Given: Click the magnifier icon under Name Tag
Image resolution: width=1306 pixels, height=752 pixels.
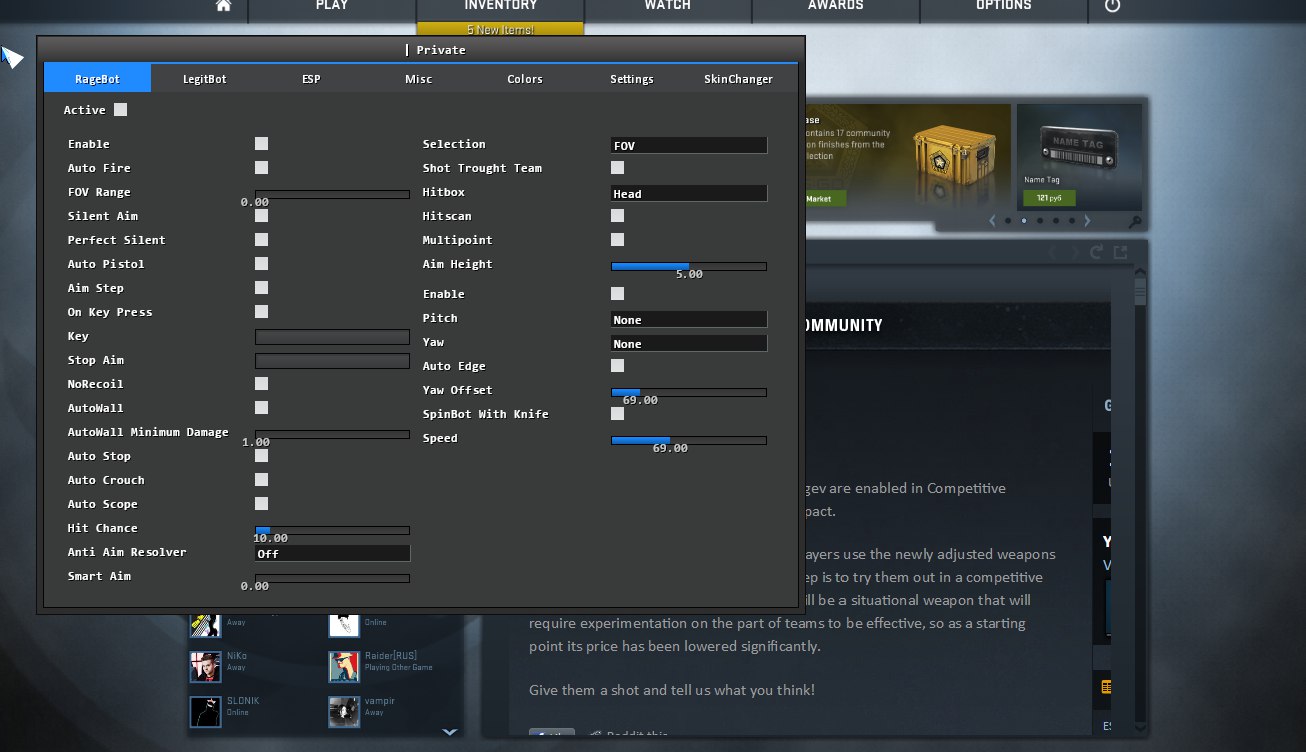Looking at the screenshot, I should [1134, 221].
